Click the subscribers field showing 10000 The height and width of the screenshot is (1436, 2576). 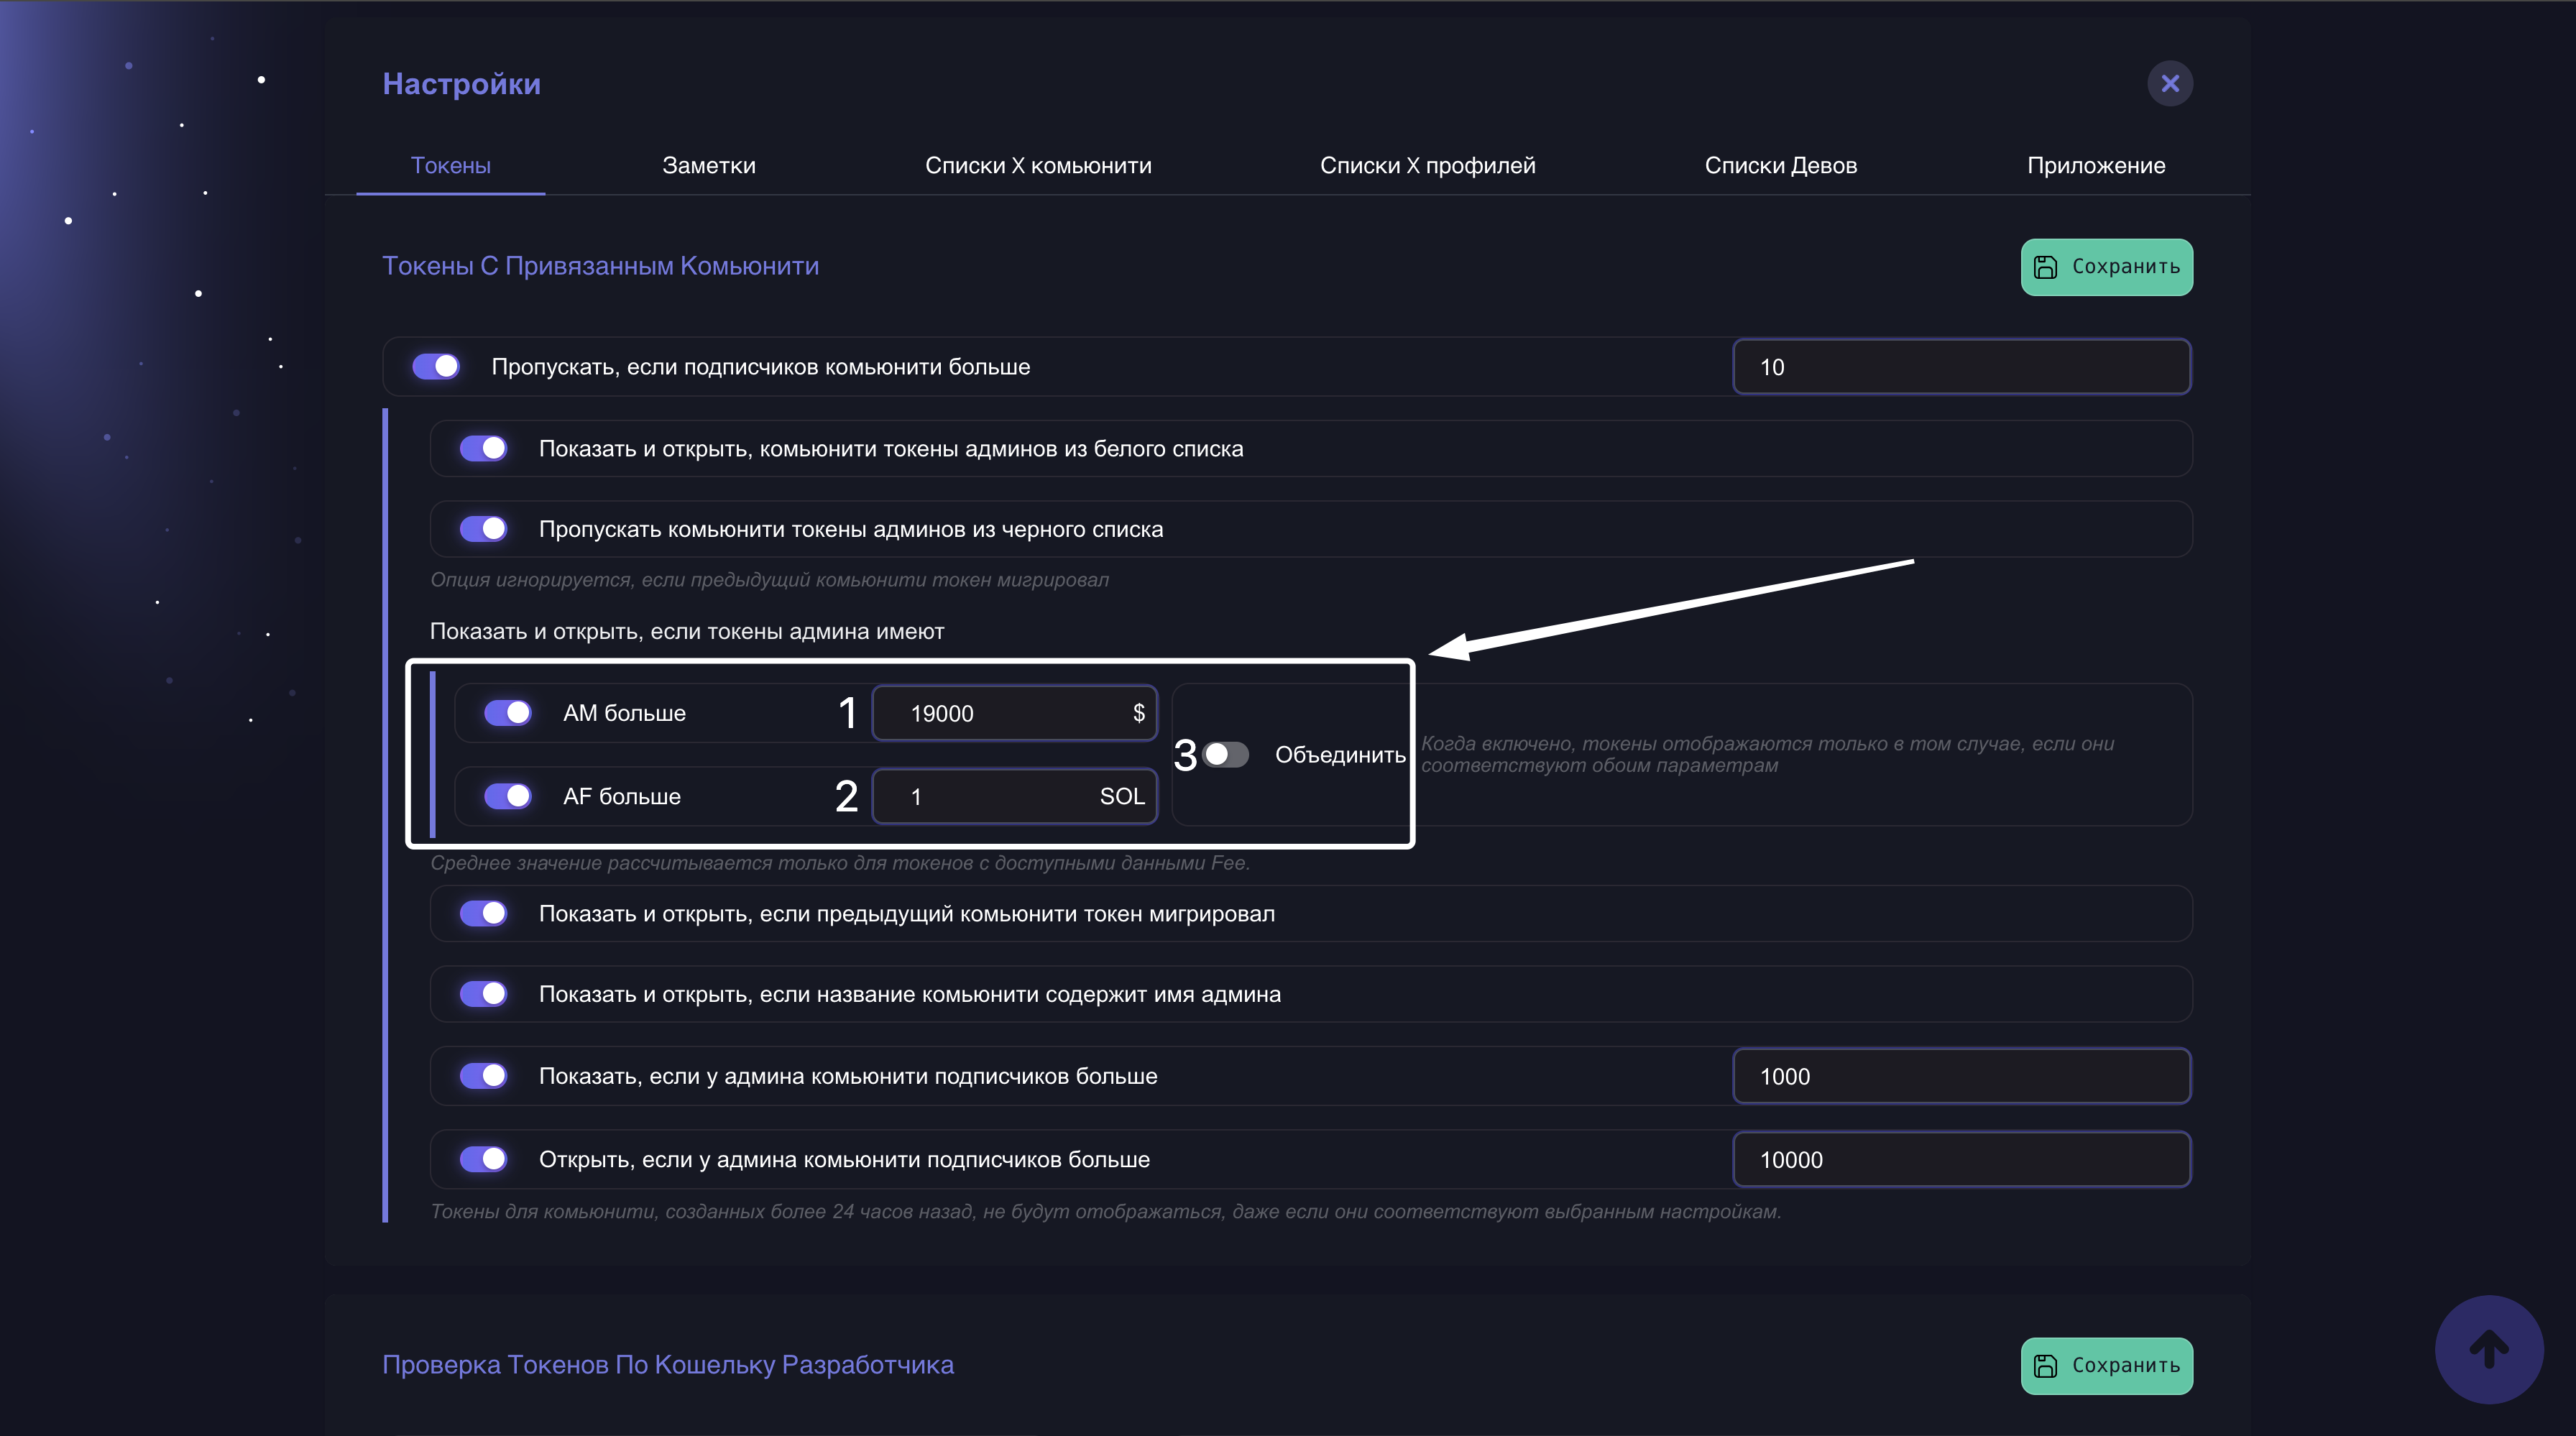[x=1960, y=1160]
